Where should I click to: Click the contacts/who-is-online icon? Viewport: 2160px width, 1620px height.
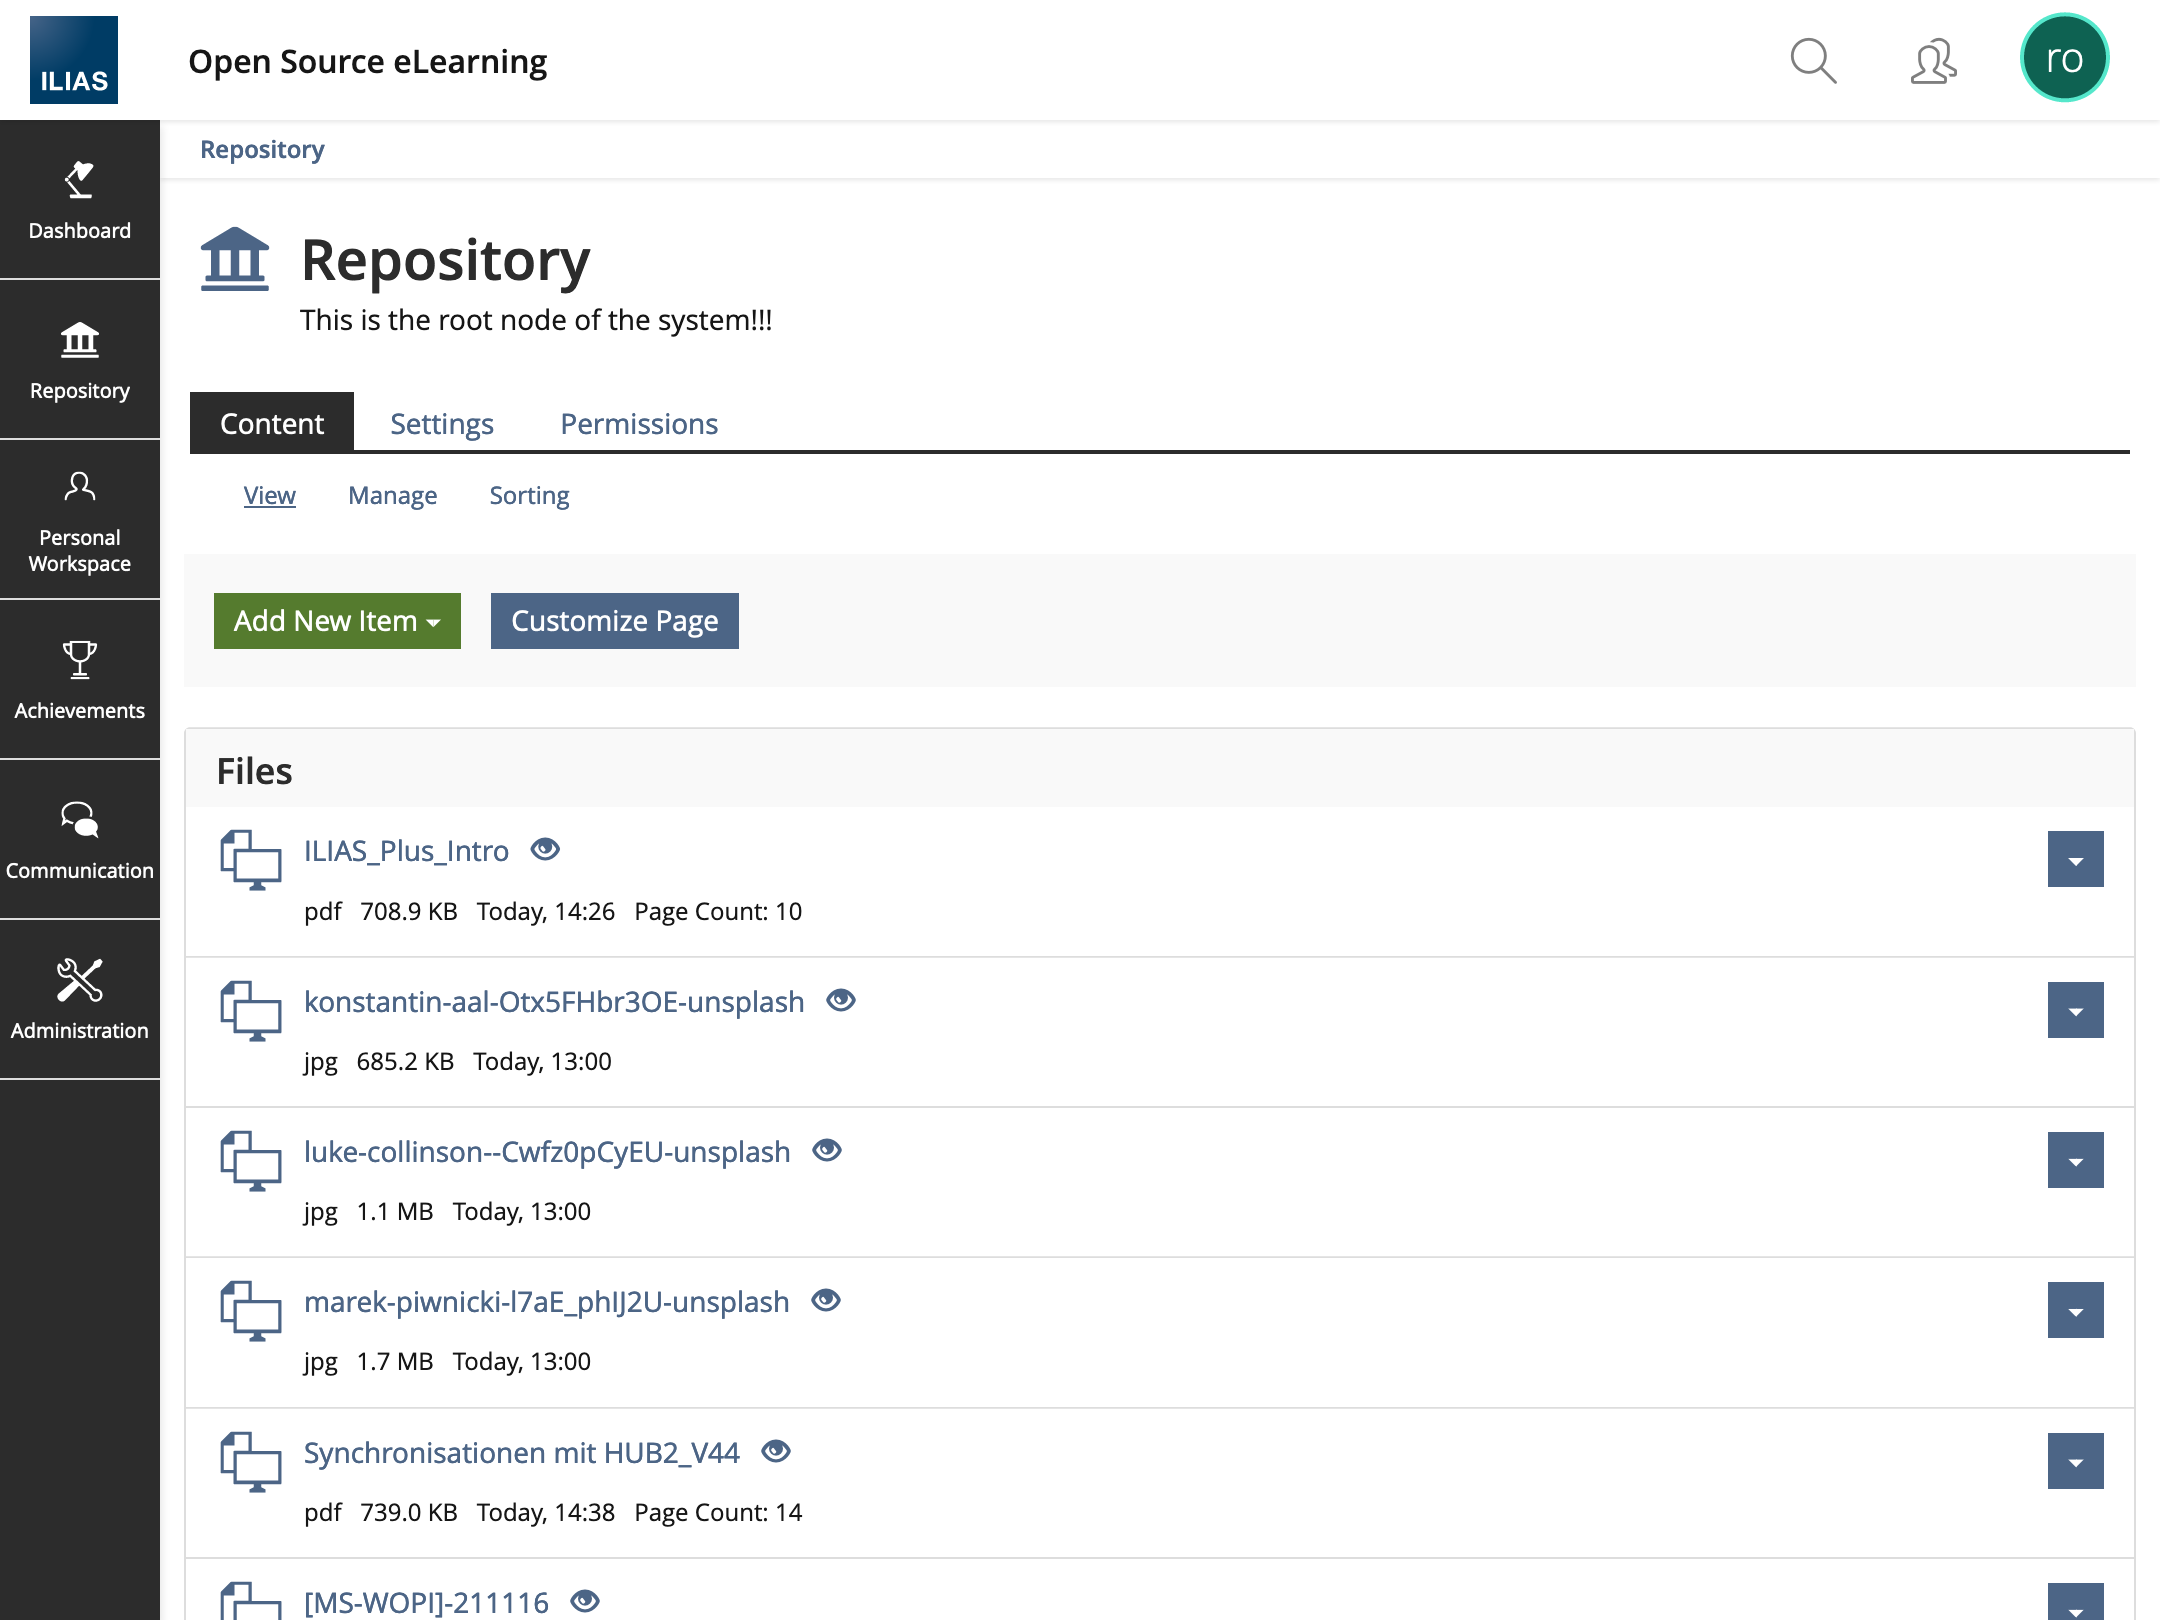[1933, 61]
